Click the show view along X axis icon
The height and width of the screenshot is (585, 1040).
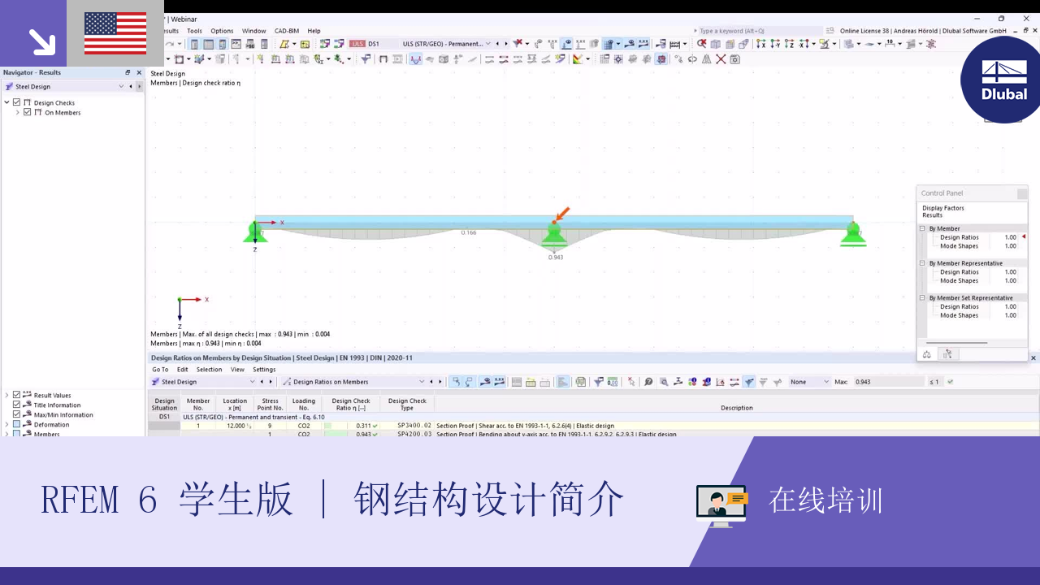[761, 44]
